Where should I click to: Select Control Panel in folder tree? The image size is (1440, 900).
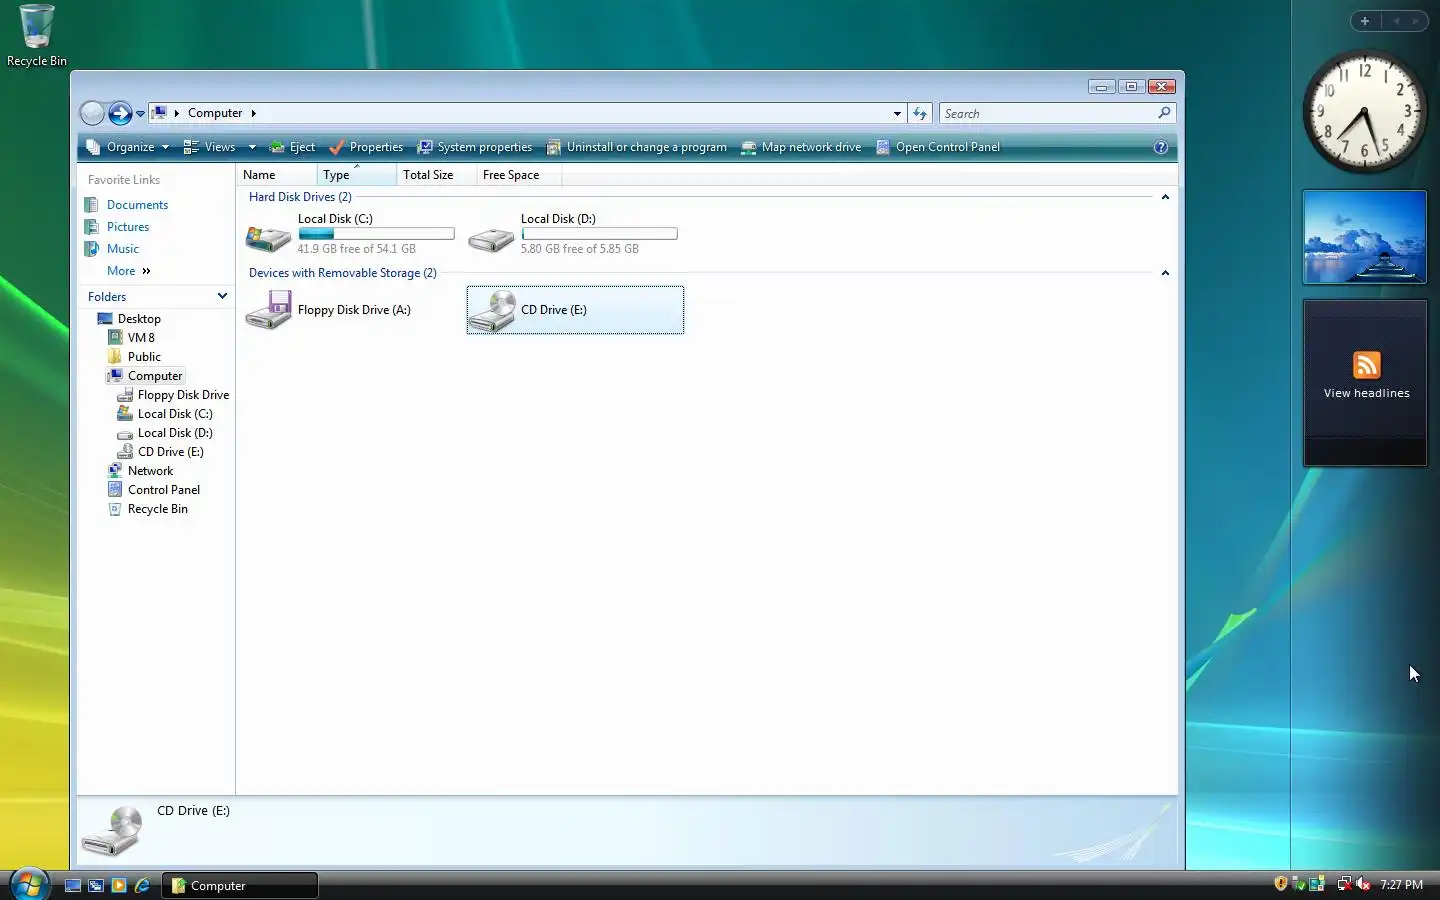(x=164, y=490)
